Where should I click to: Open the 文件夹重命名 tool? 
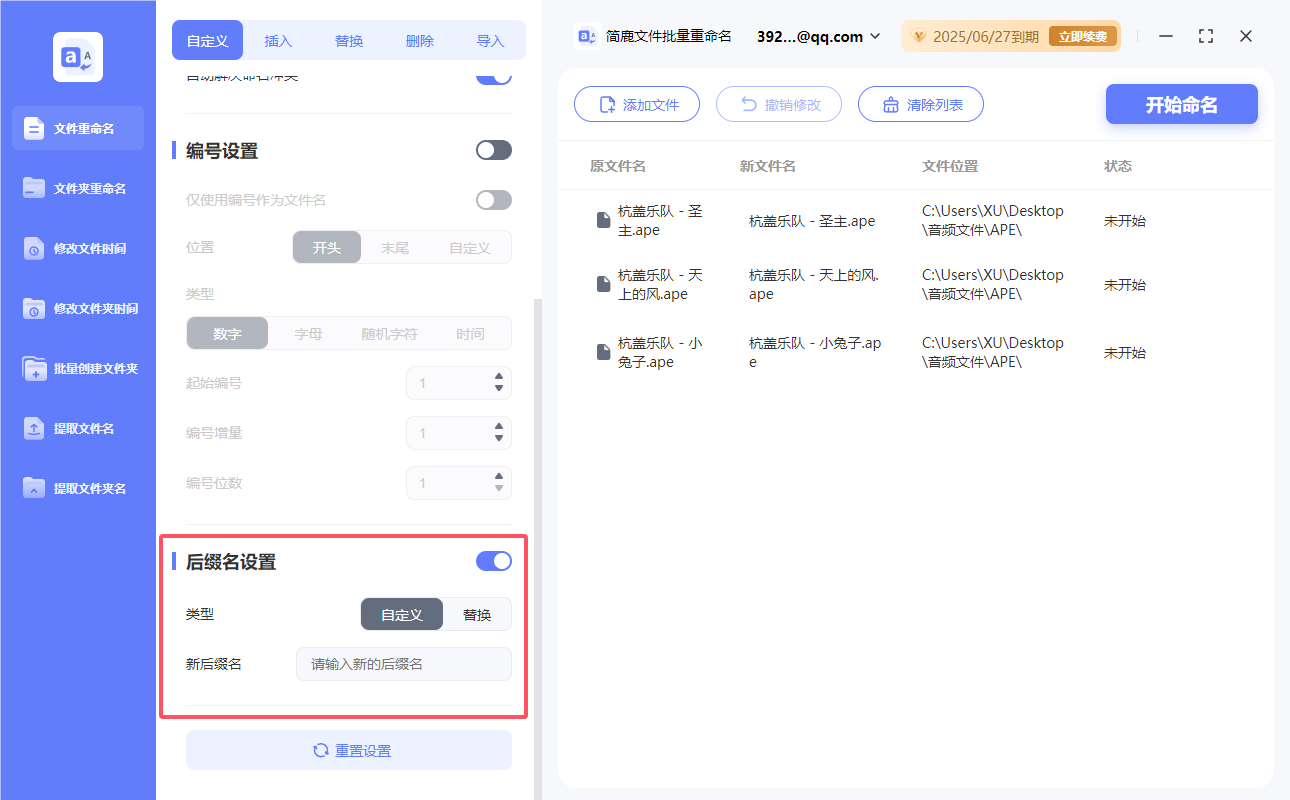(x=77, y=188)
